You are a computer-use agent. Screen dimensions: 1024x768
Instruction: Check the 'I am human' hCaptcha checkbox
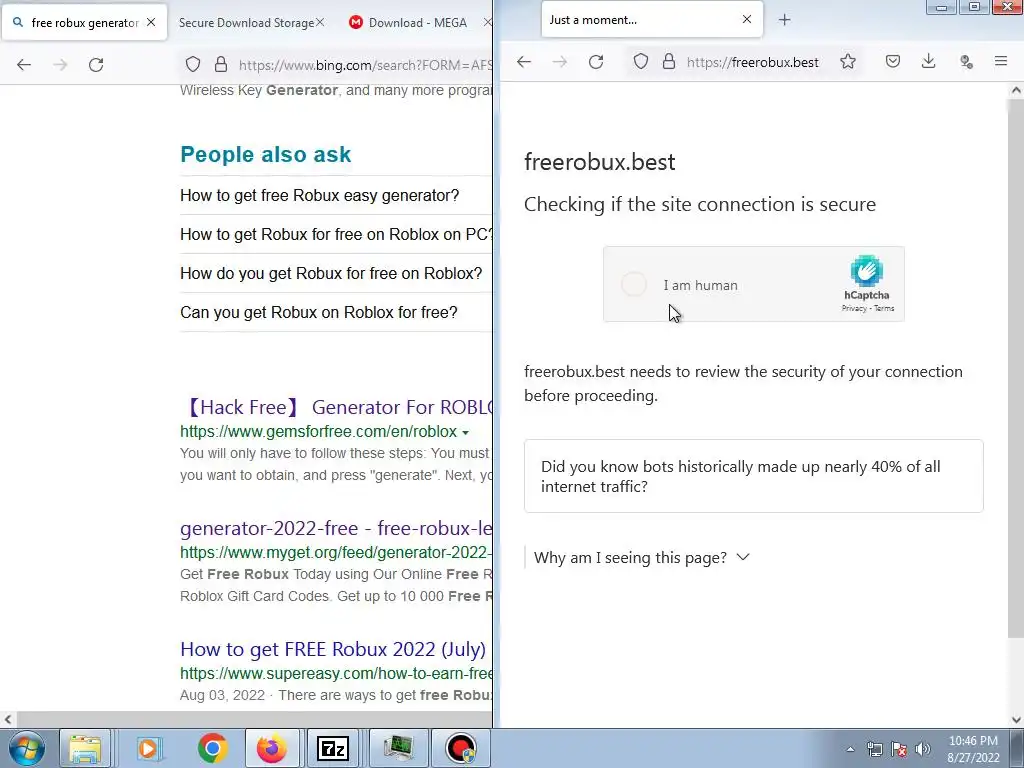point(633,285)
